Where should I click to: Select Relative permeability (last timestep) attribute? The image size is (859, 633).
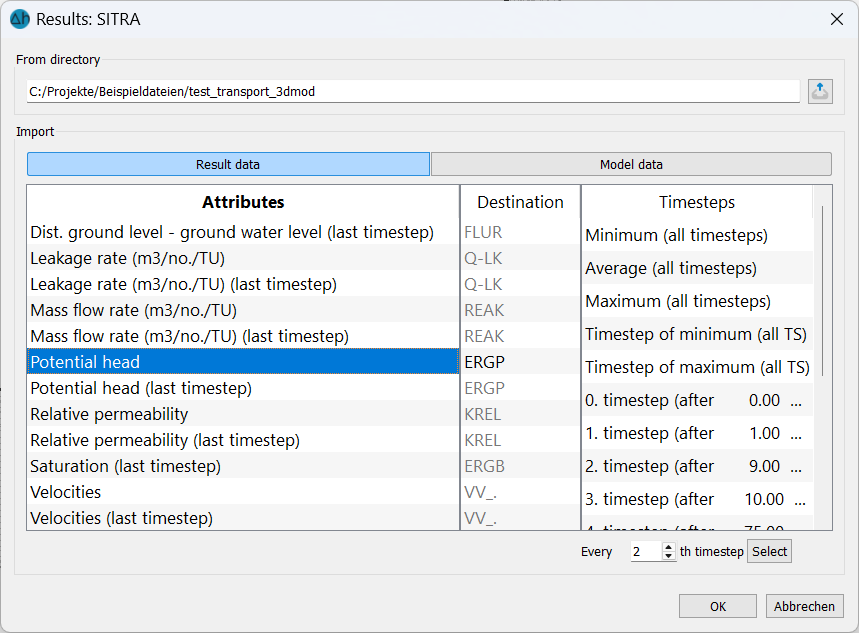pyautogui.click(x=243, y=440)
